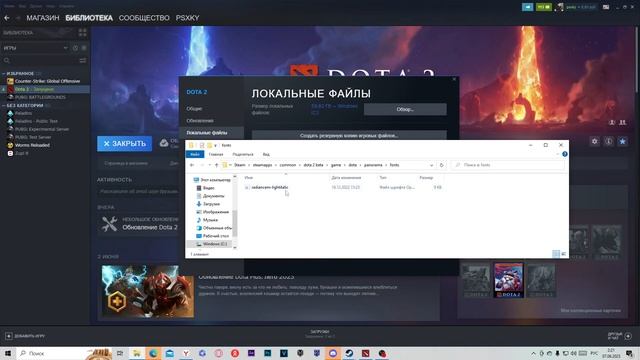Open the Файл tab in Explorer
Screen dimensions: 640x360
[x=195, y=154]
